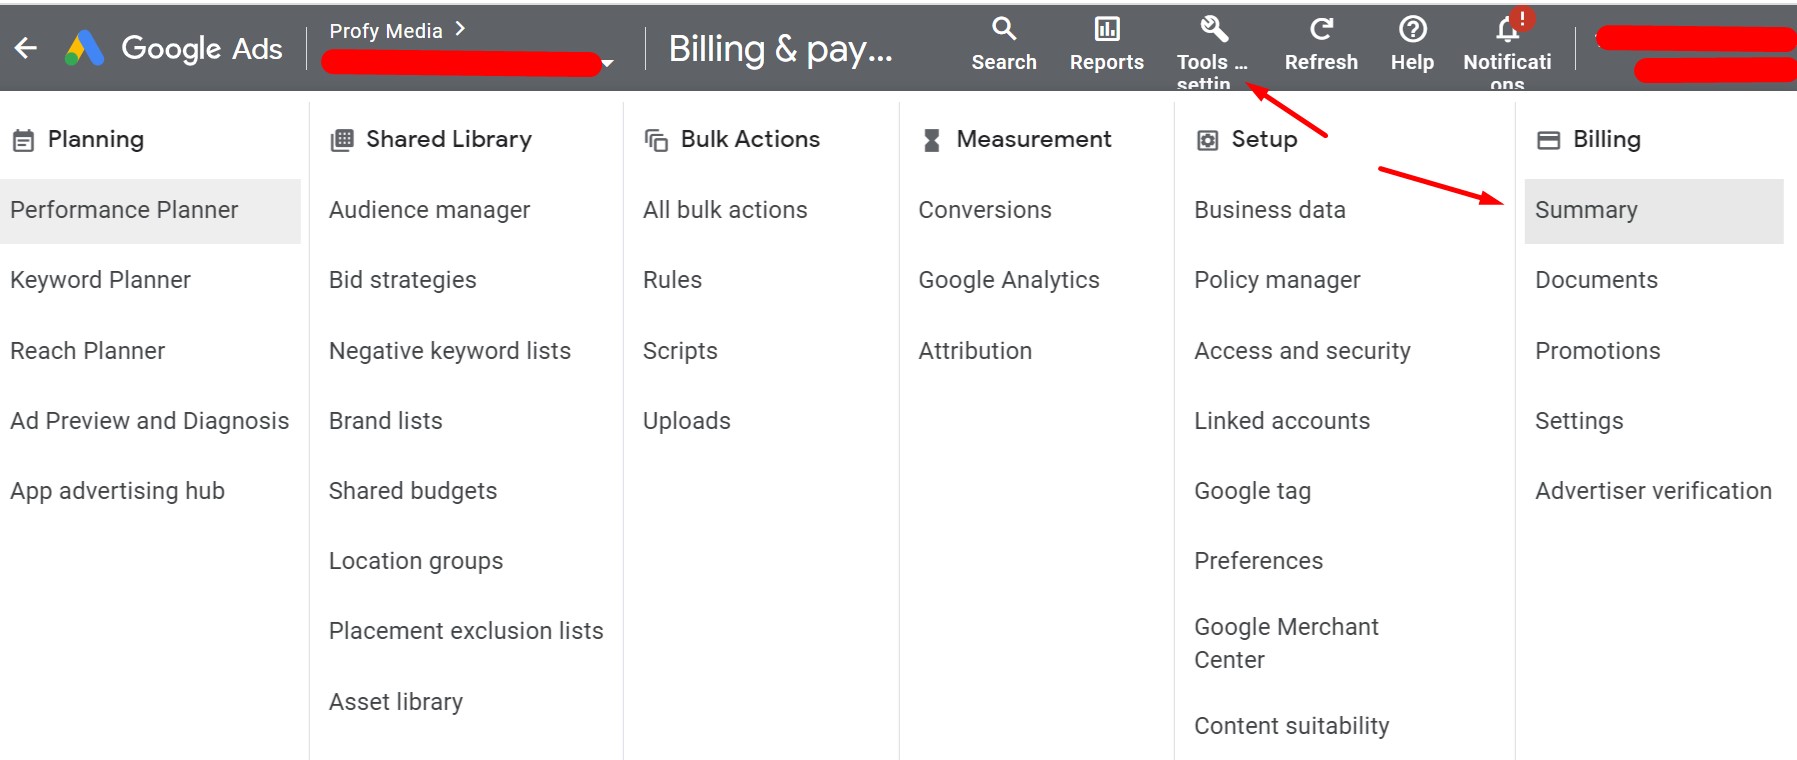Click the Google Ads logo
1797x760 pixels.
(x=85, y=48)
